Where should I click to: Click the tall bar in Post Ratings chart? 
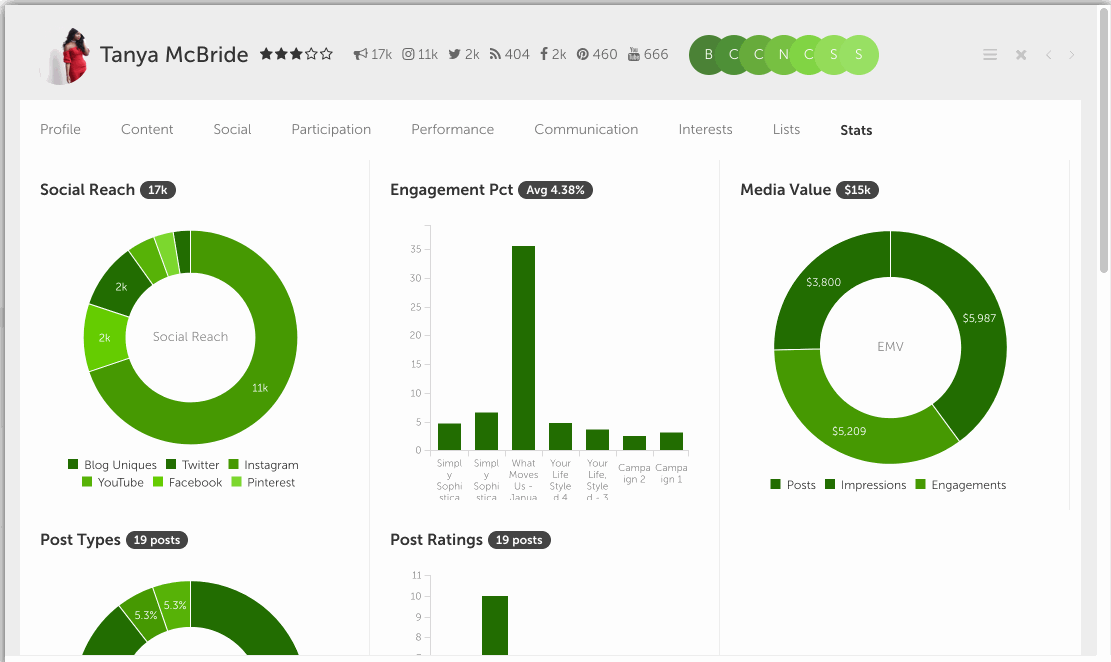click(x=495, y=625)
